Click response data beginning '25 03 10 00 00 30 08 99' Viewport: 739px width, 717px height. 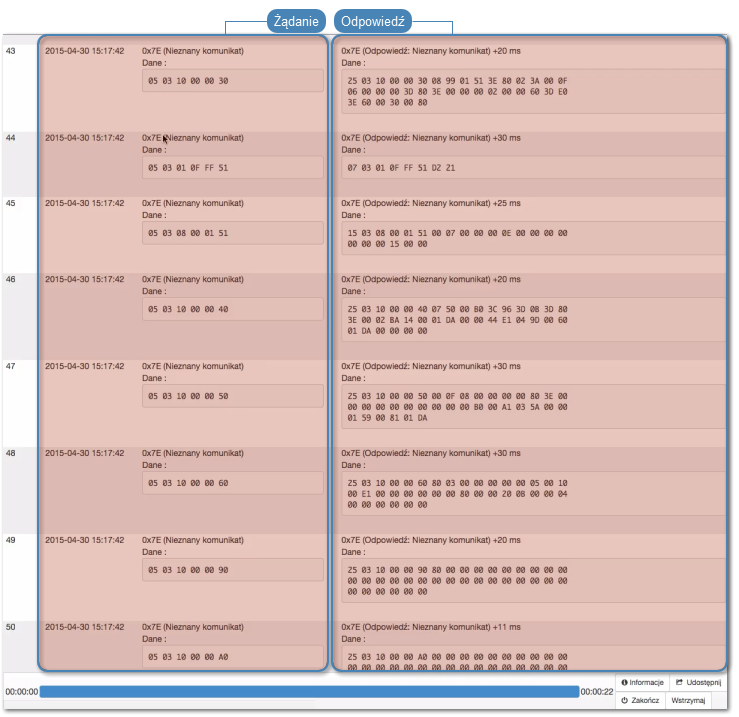pos(533,91)
